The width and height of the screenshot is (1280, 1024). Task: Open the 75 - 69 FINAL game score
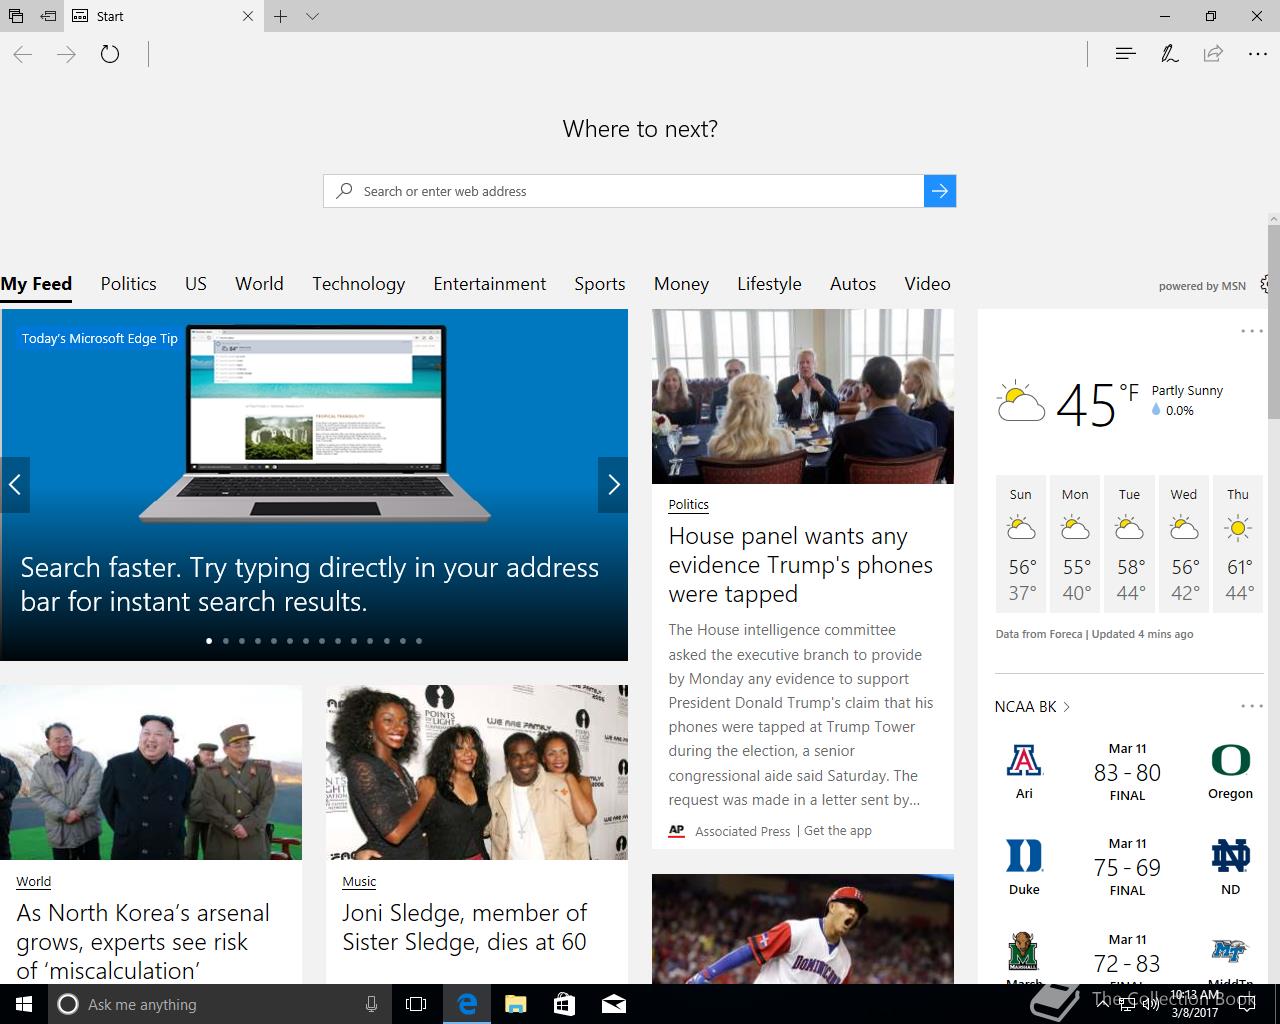point(1127,868)
